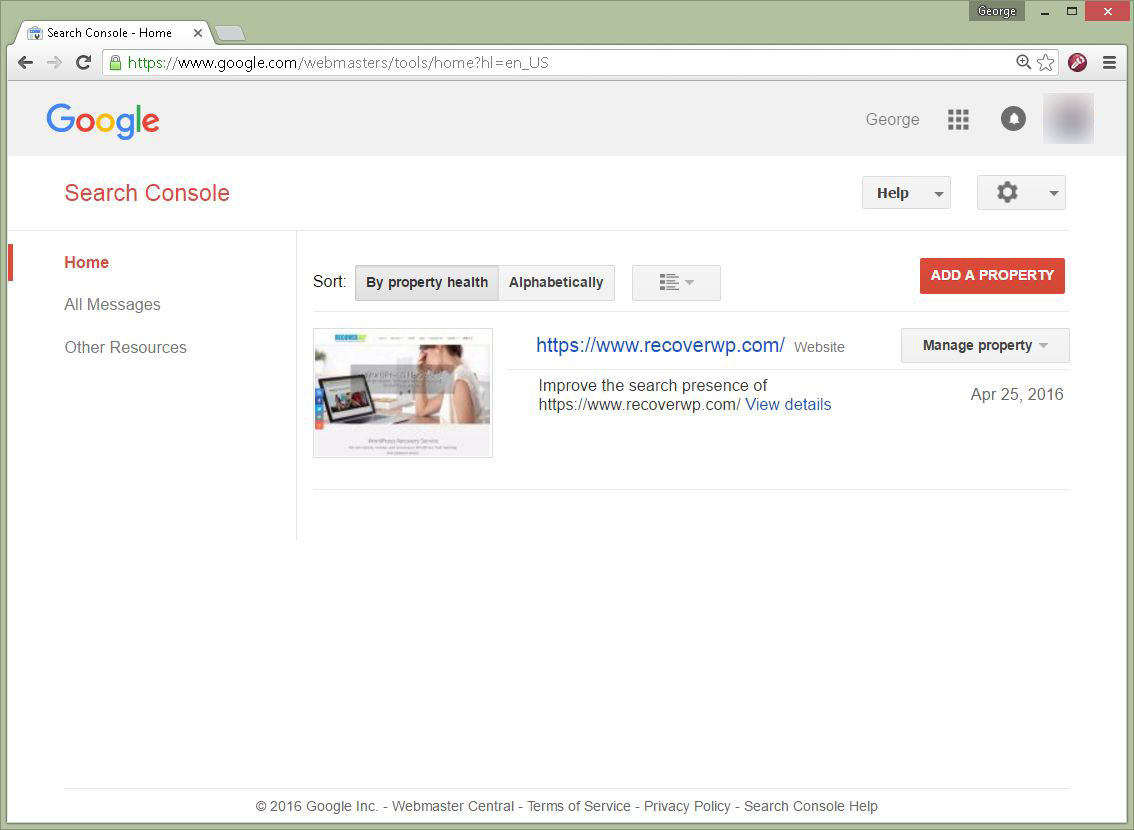Click the Google logo
Viewport: 1134px width, 830px height.
[103, 121]
